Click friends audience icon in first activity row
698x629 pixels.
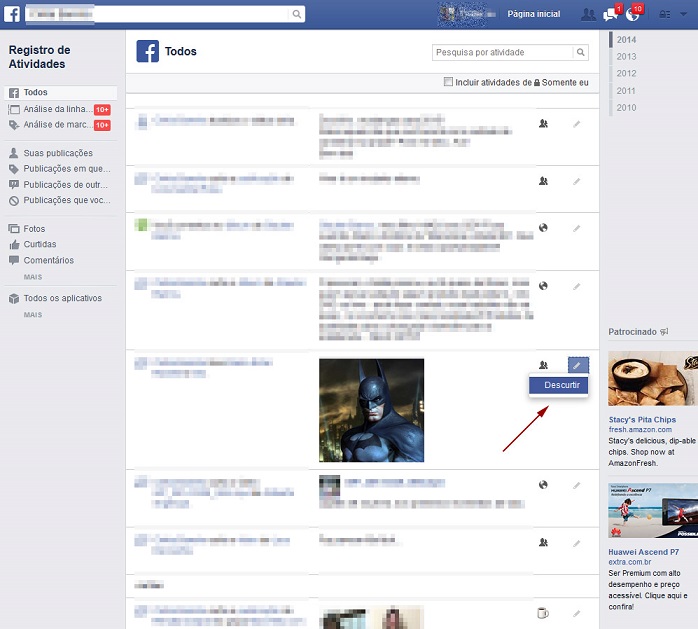tap(543, 124)
